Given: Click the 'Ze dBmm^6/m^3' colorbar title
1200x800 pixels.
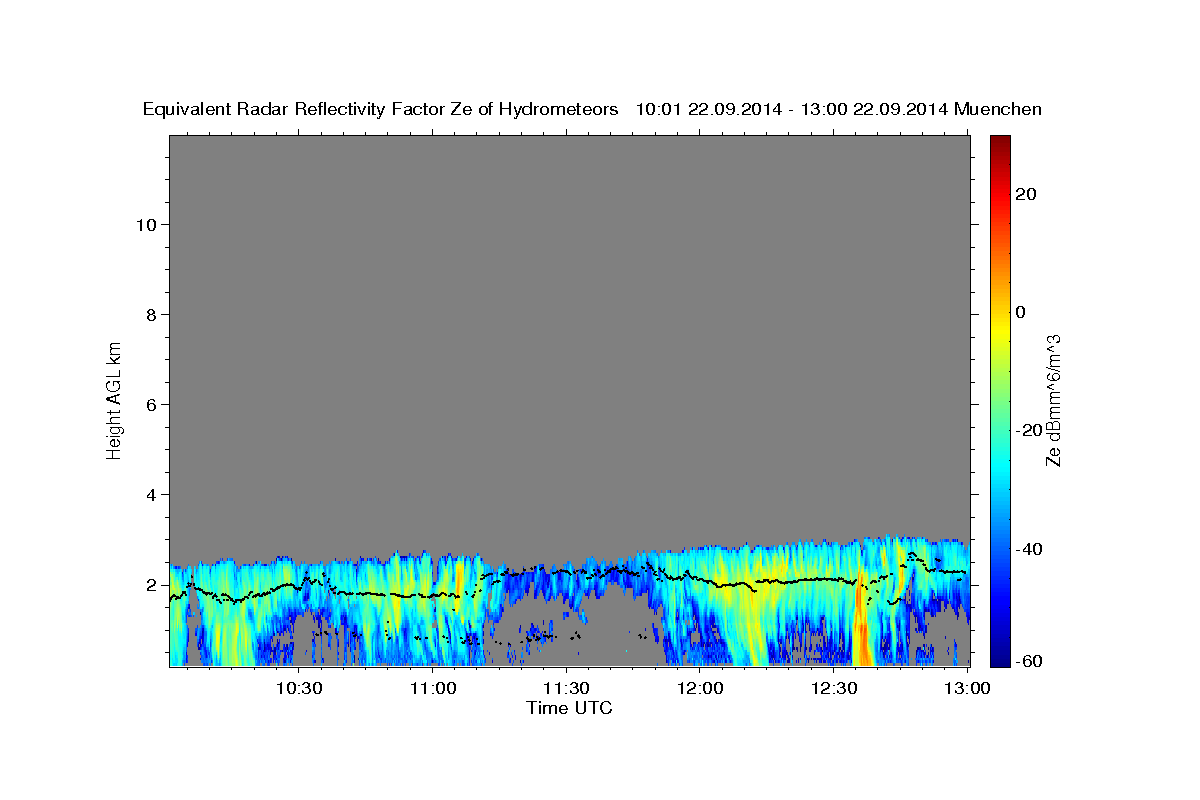Looking at the screenshot, I should click(1053, 400).
